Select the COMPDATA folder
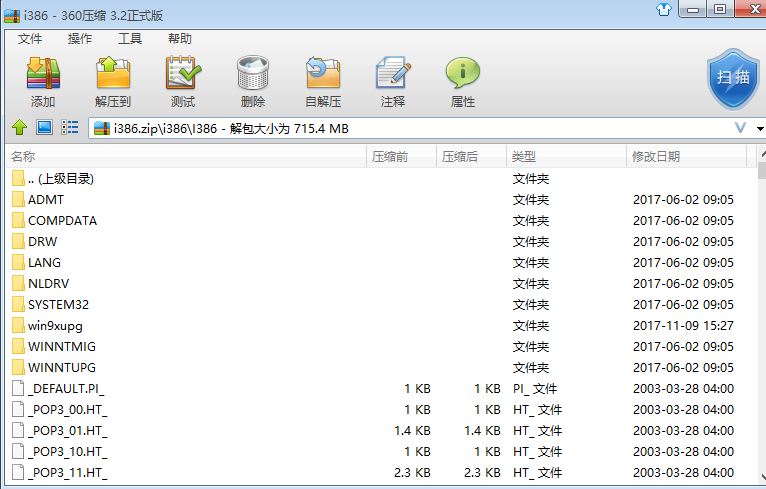Screen dimensions: 766x489 [381, 220]
